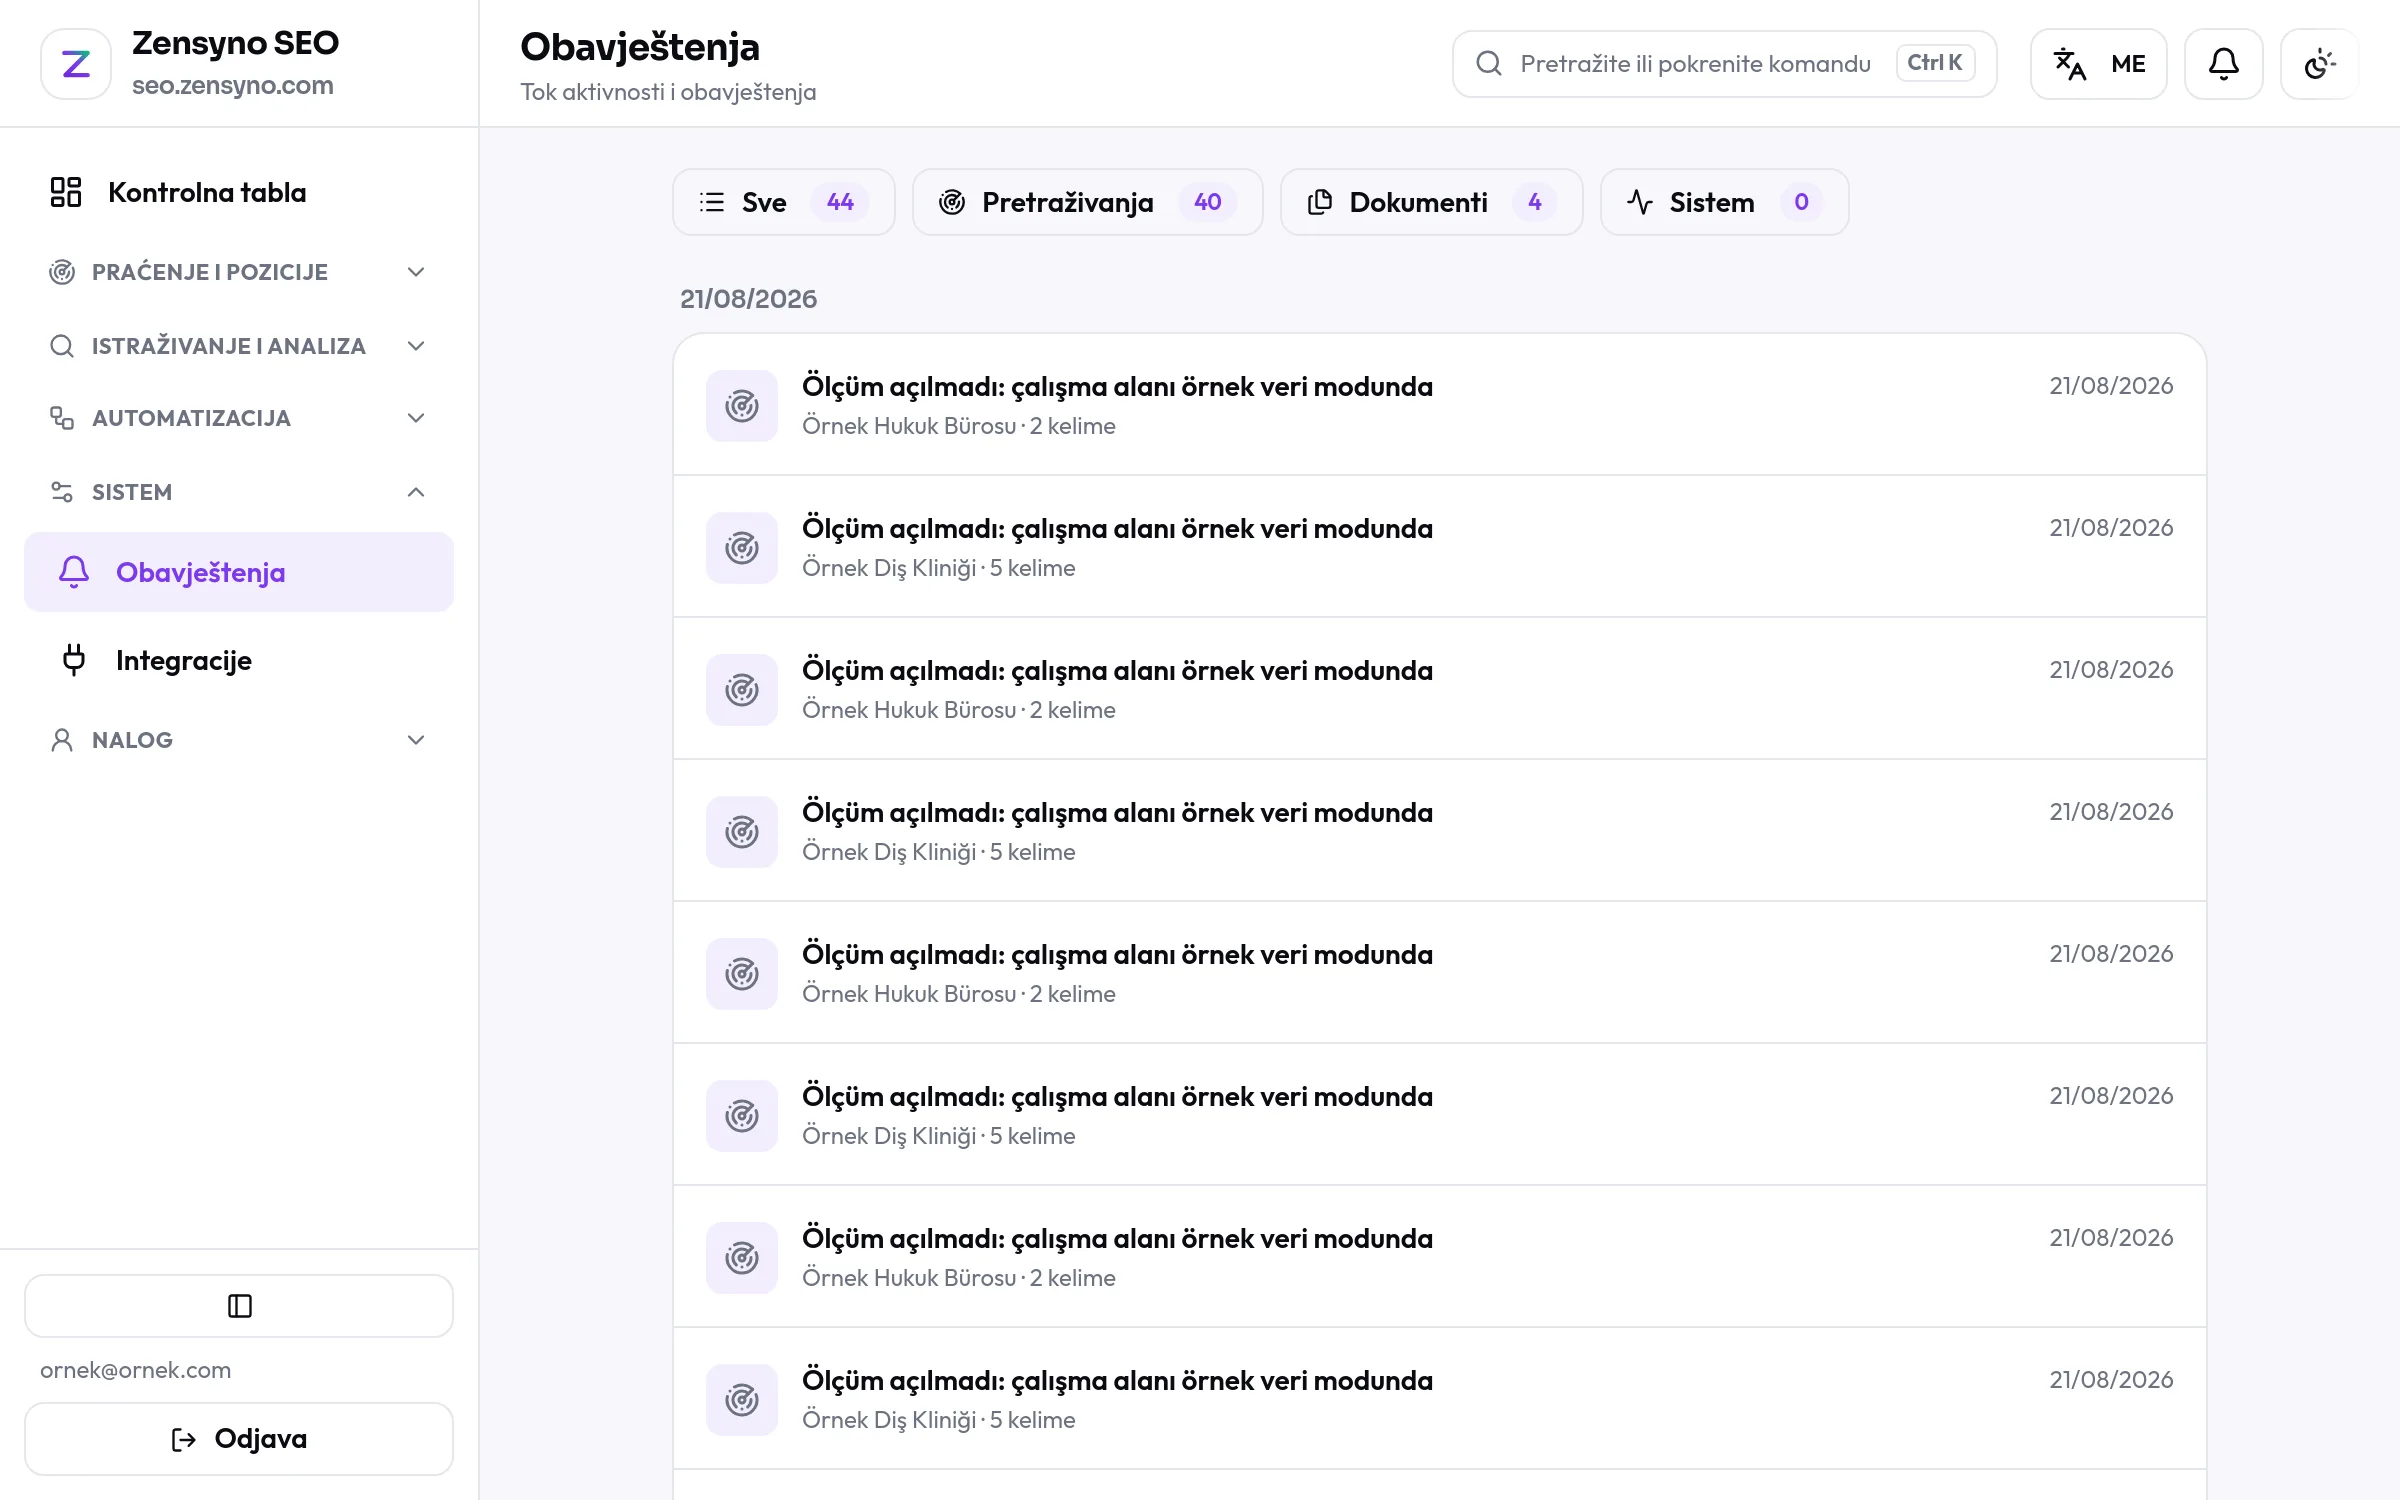The image size is (2400, 1500).
Task: Focus the Pretražite ili pokrenite komandu search field
Action: coord(1724,64)
